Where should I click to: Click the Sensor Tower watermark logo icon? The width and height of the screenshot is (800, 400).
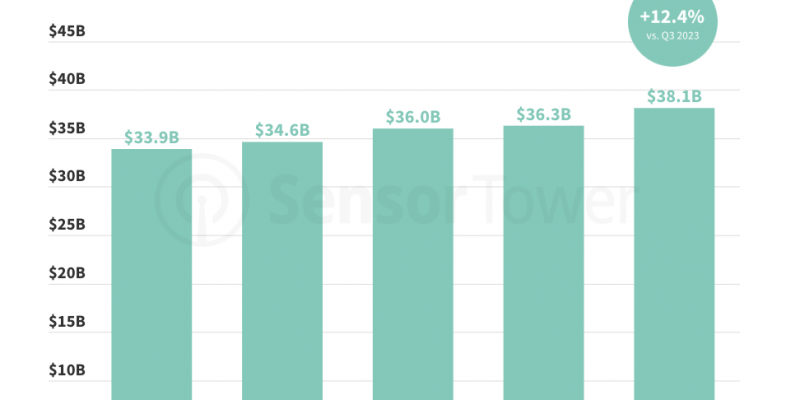pos(202,200)
